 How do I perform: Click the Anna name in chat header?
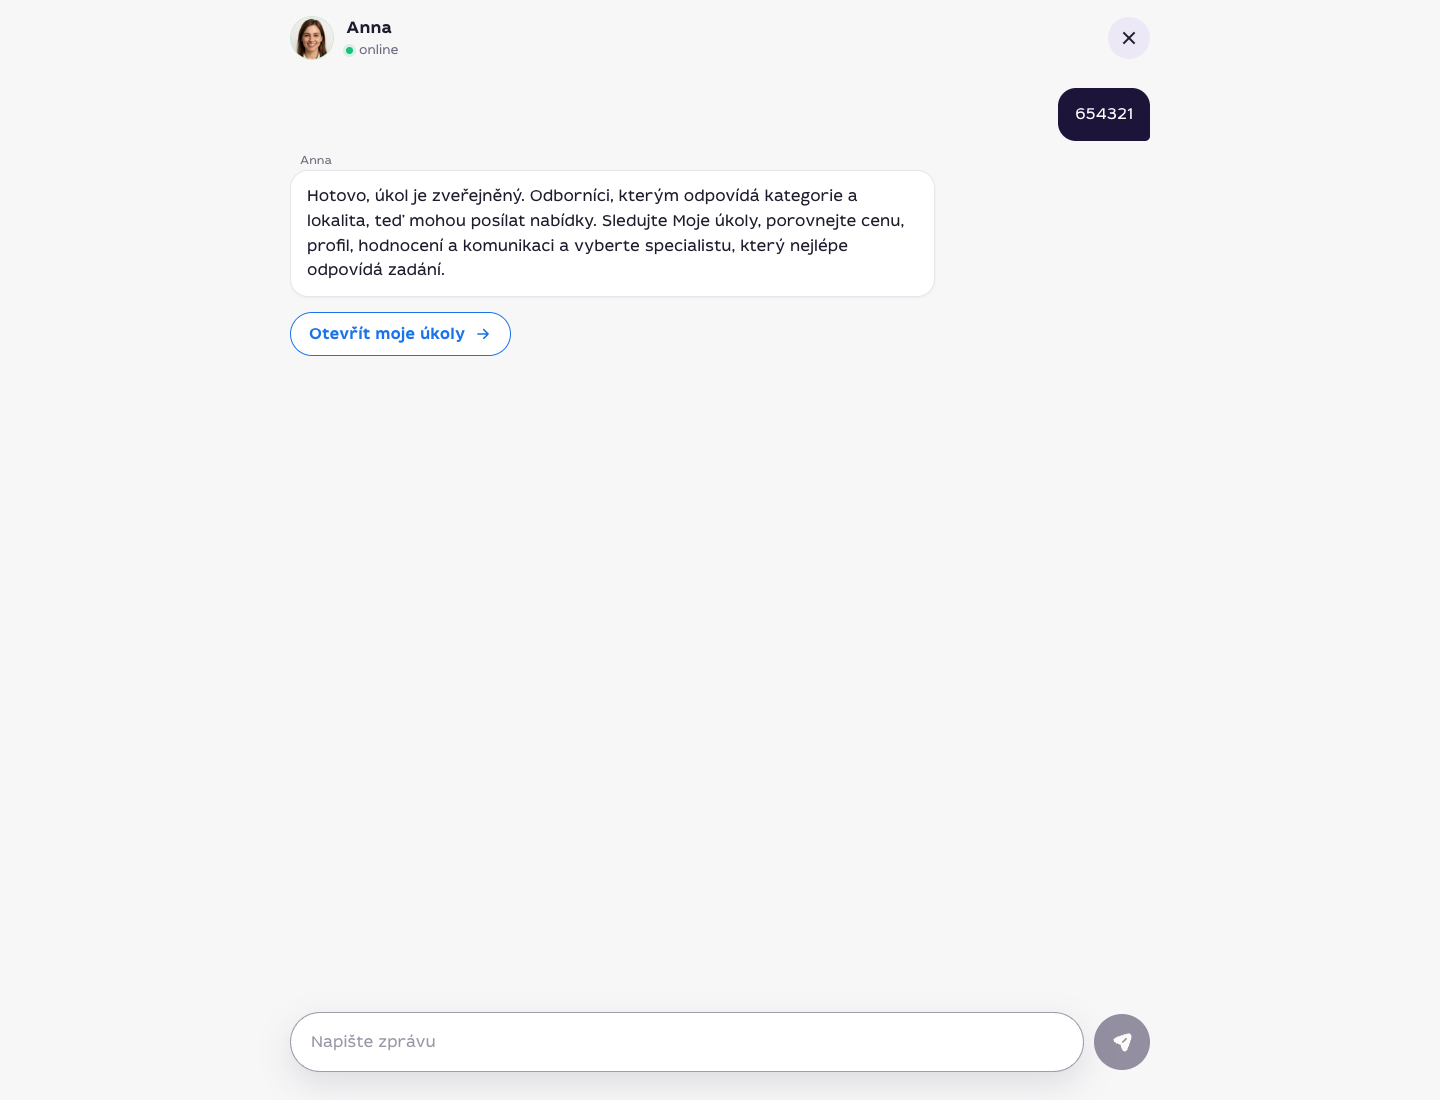pyautogui.click(x=369, y=28)
